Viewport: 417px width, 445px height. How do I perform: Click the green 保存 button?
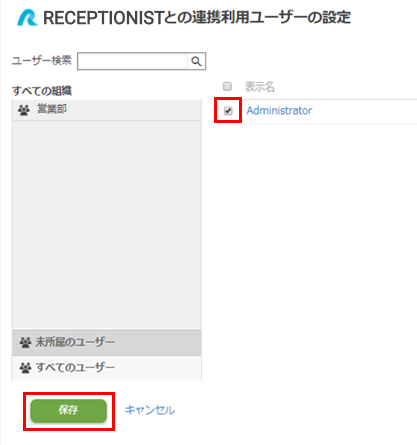point(69,411)
